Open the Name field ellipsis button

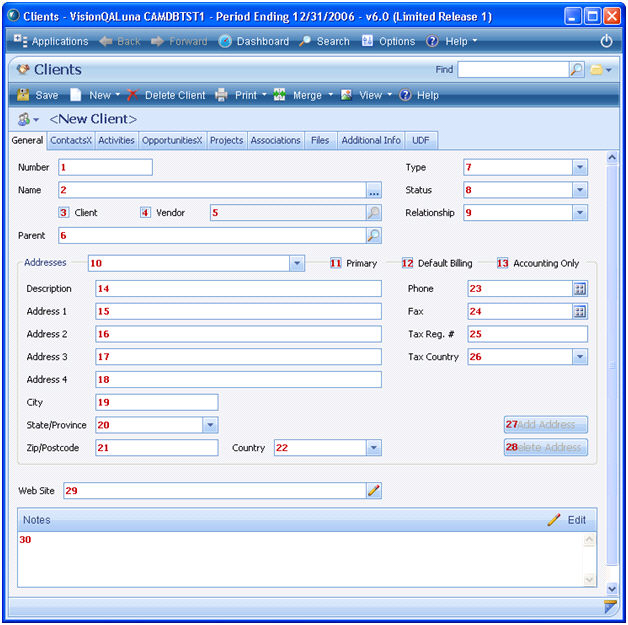(x=373, y=190)
